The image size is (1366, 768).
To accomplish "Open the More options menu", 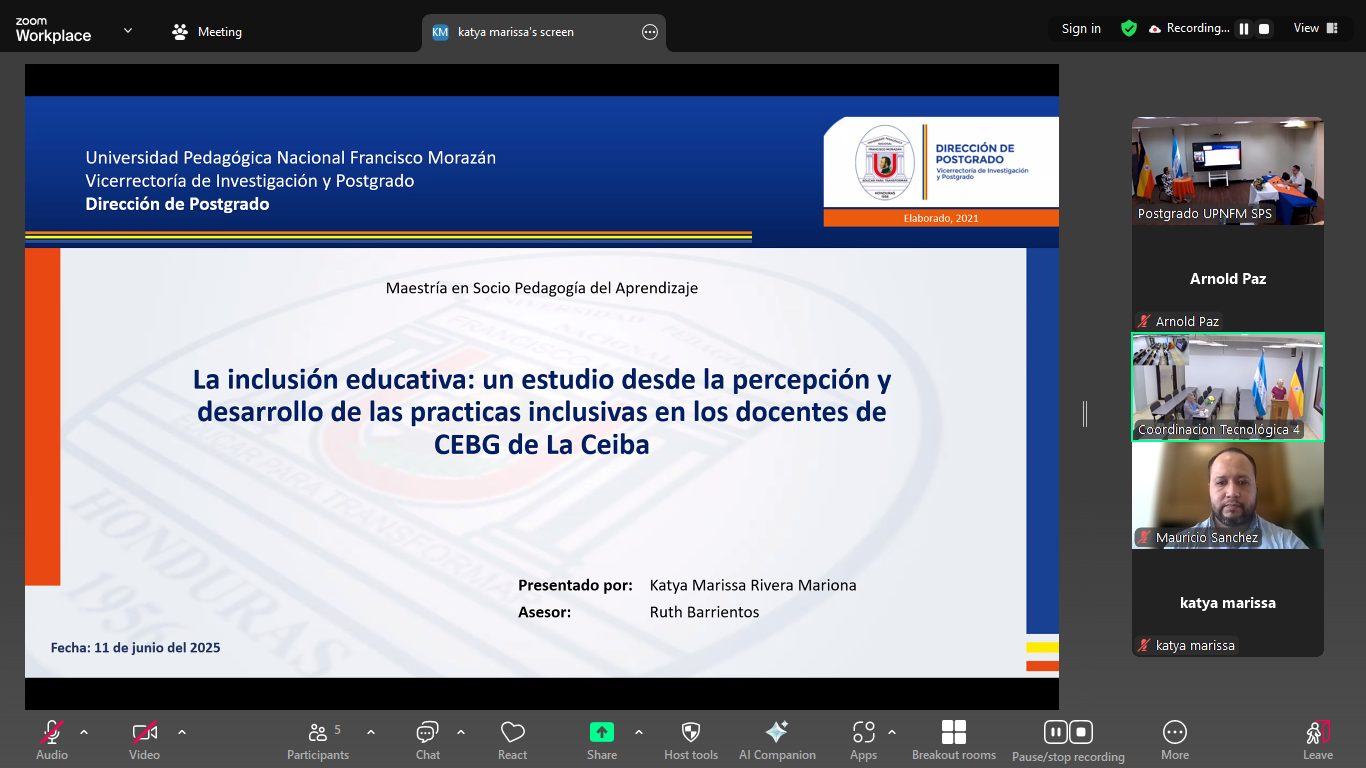I will [x=1175, y=740].
